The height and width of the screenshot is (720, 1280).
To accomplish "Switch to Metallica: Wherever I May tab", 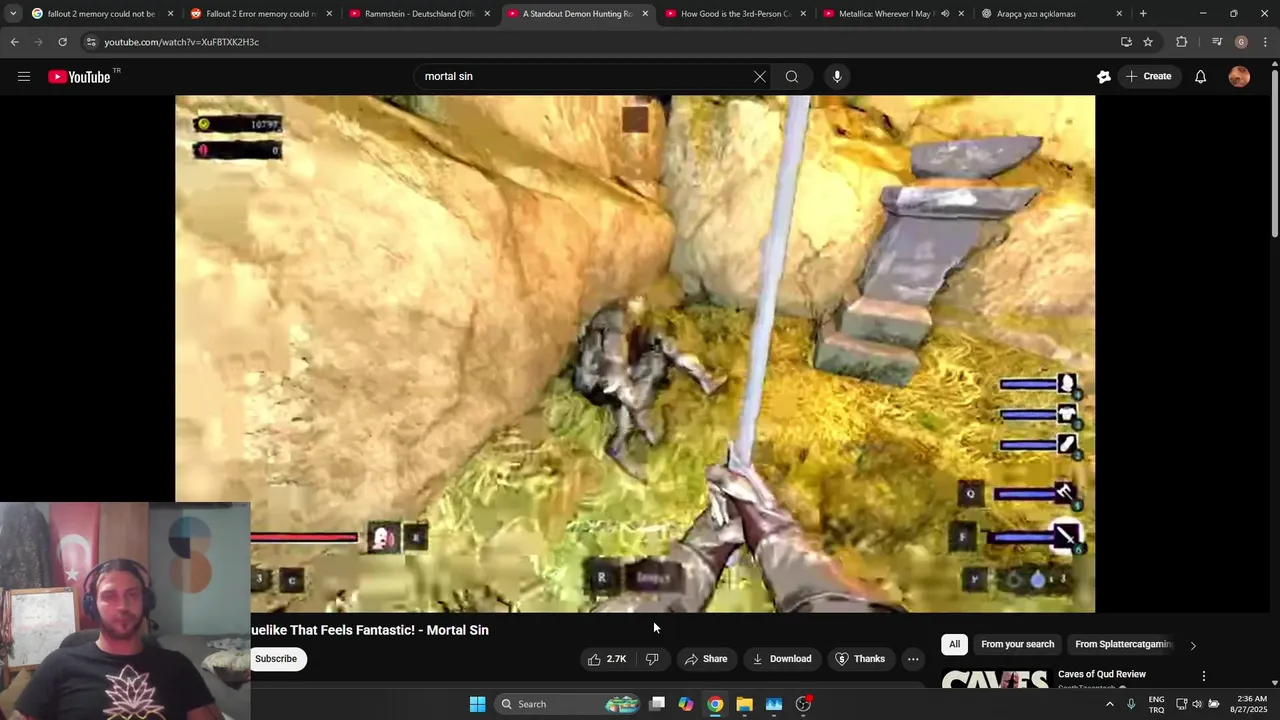I will pos(885,14).
